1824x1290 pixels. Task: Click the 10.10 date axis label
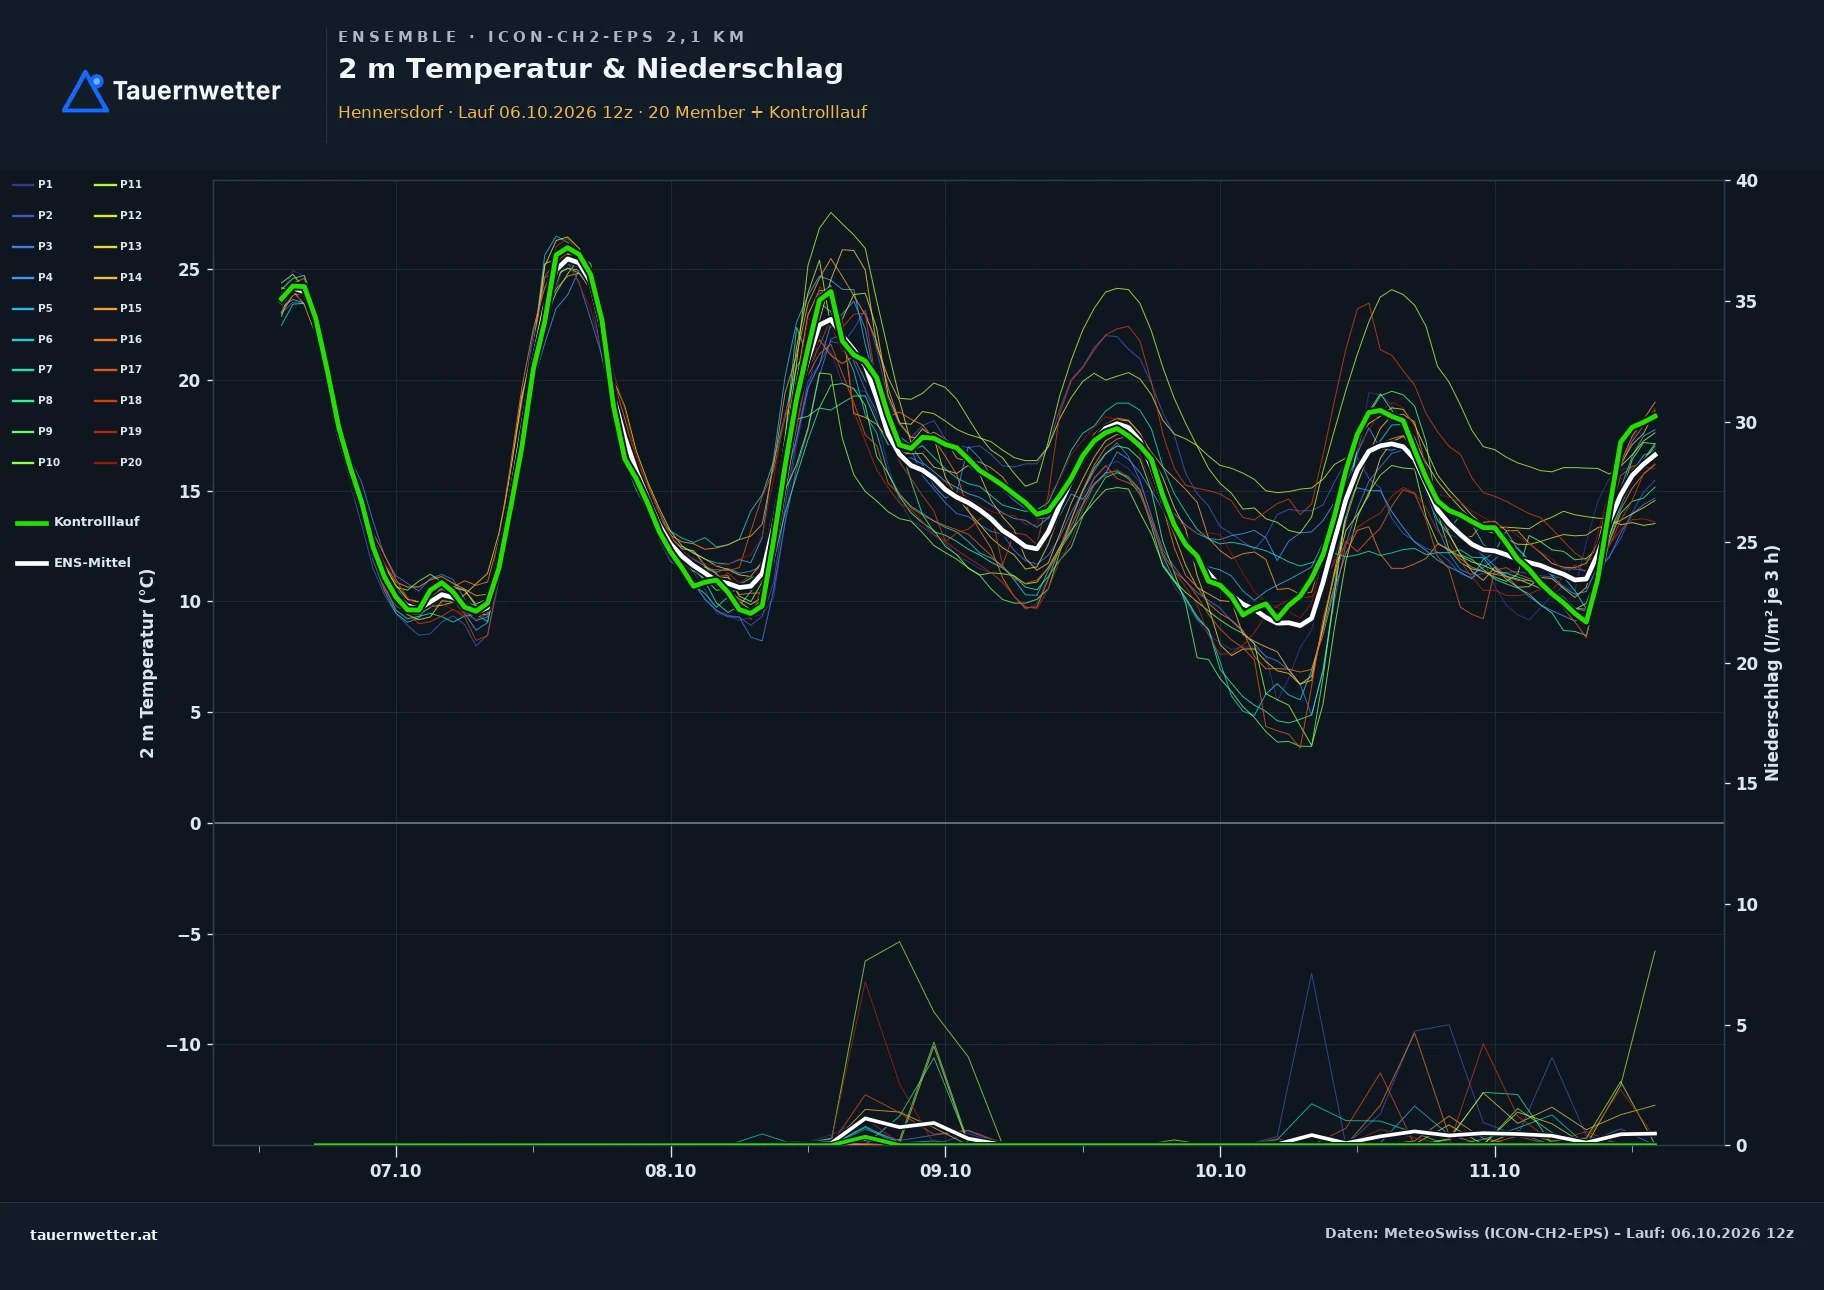click(1220, 1171)
